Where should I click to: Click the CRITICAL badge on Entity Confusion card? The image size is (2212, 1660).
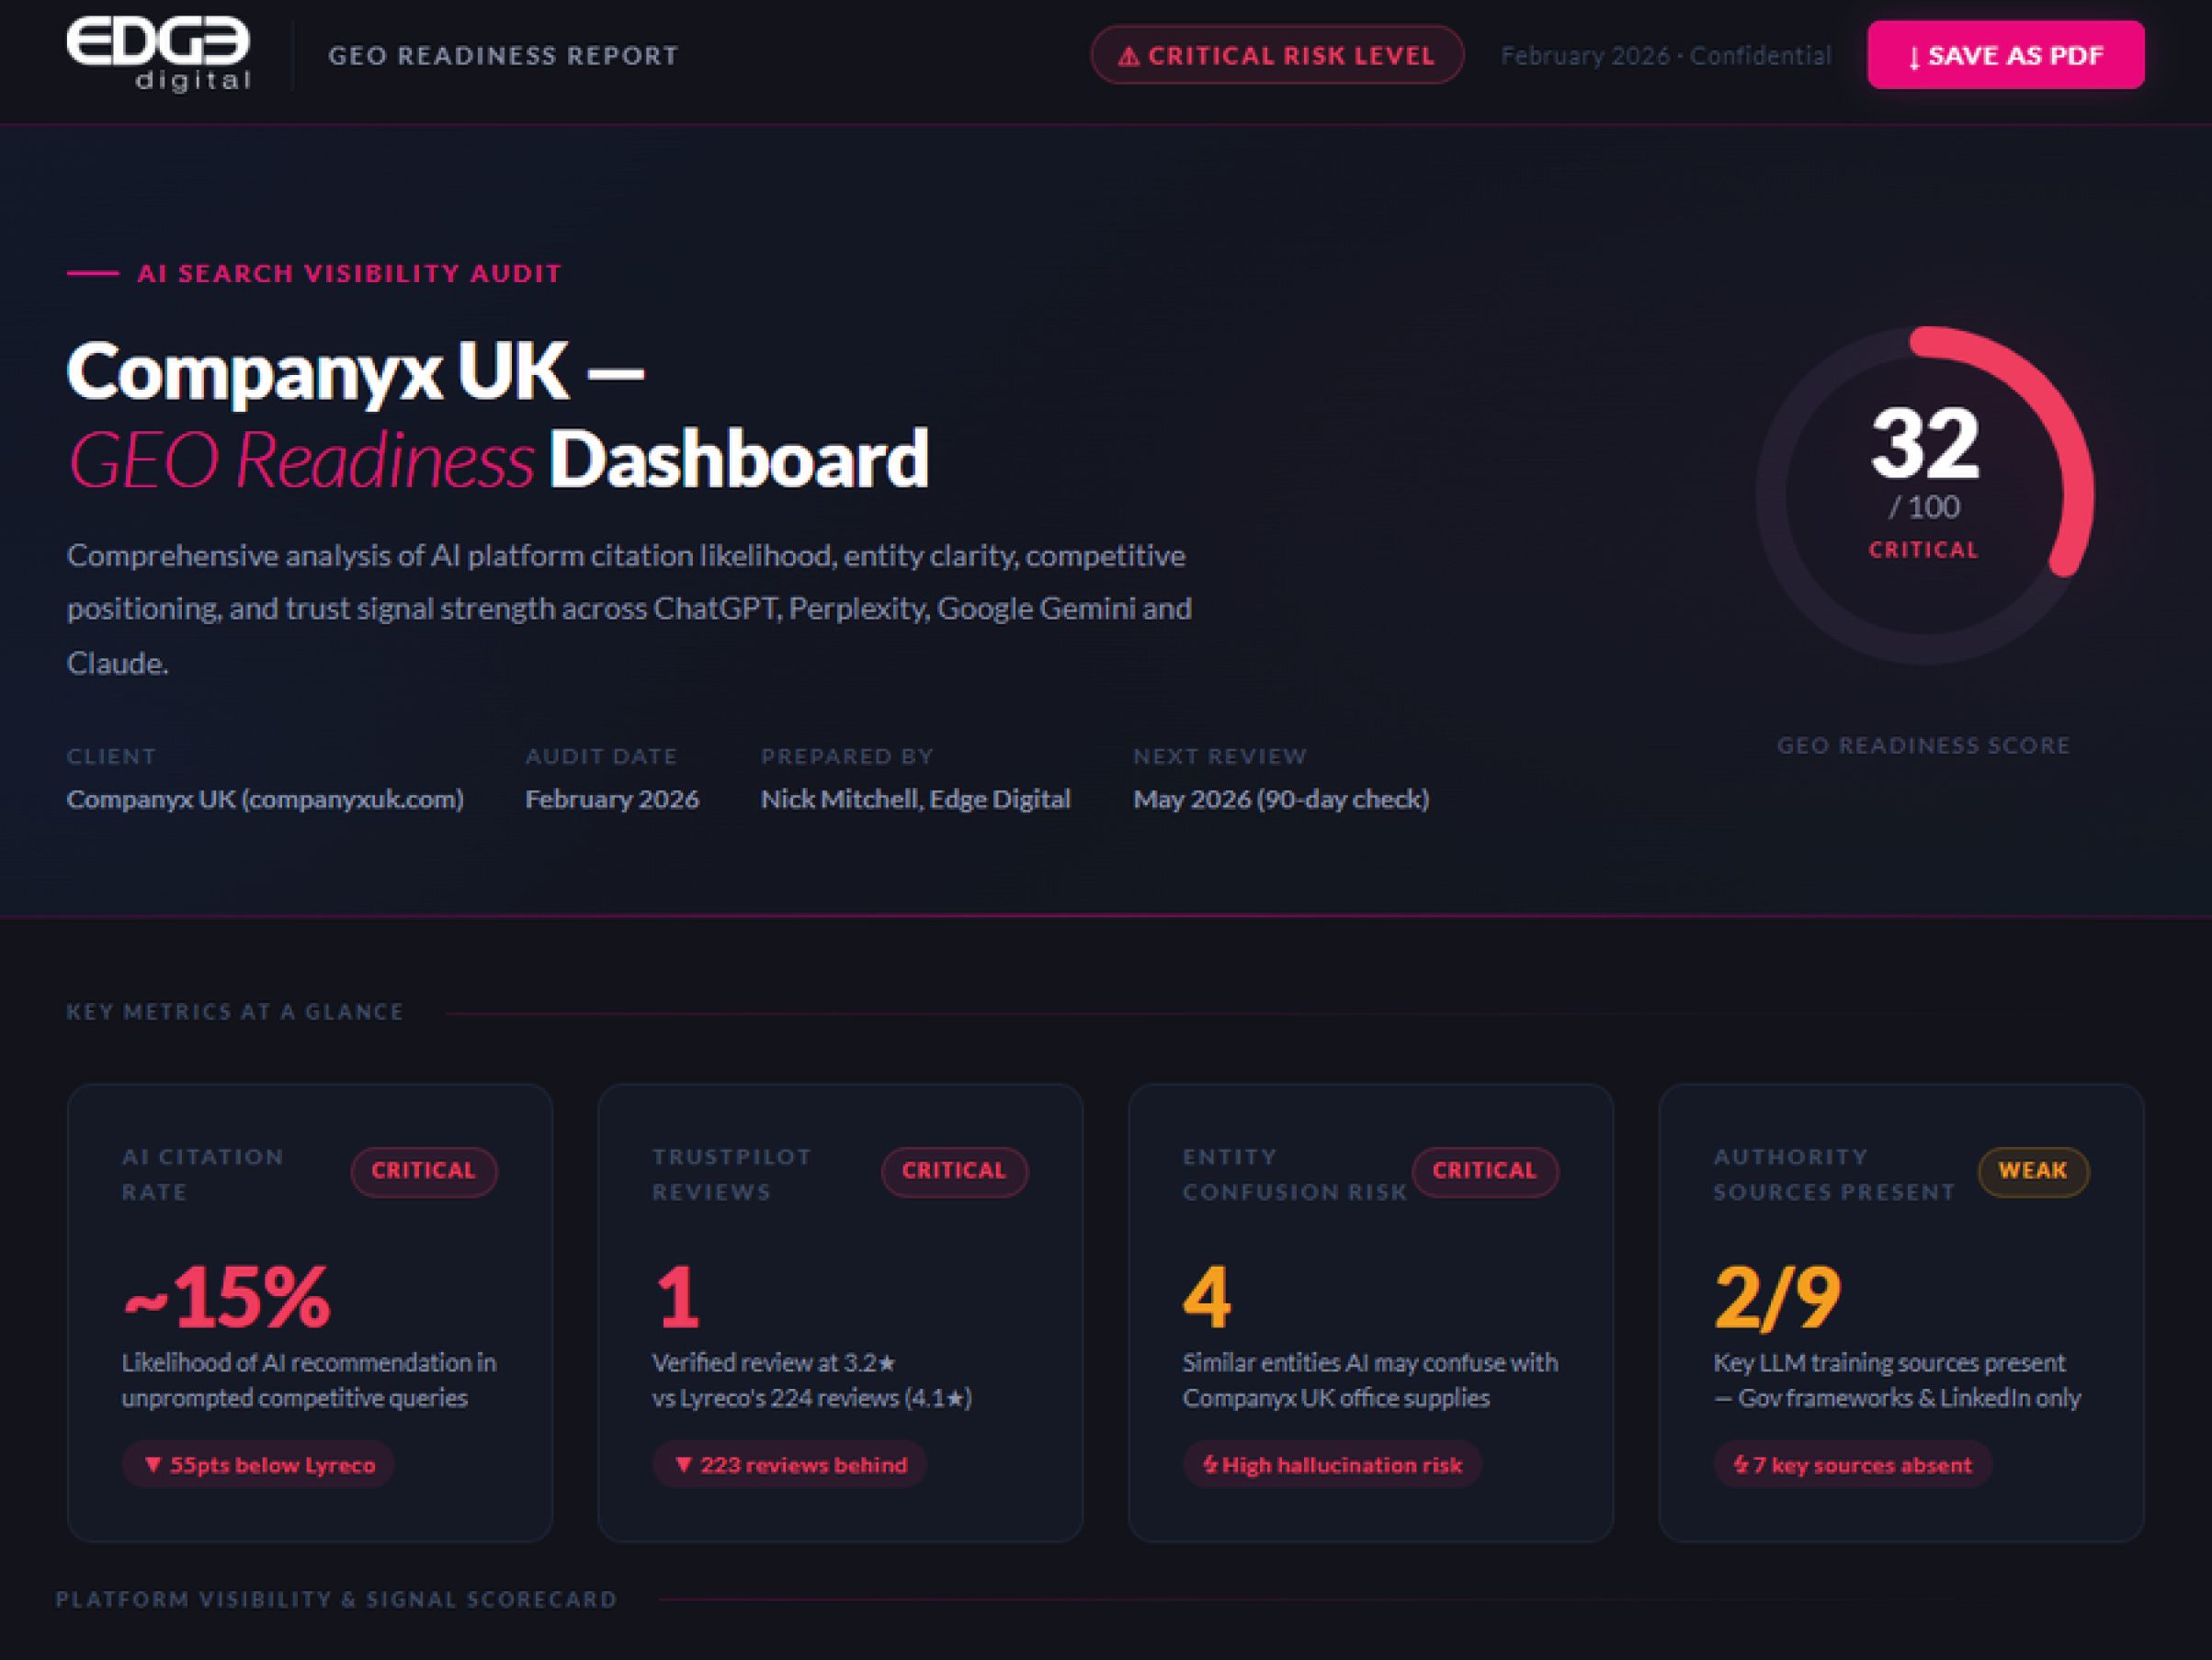[x=1485, y=1171]
